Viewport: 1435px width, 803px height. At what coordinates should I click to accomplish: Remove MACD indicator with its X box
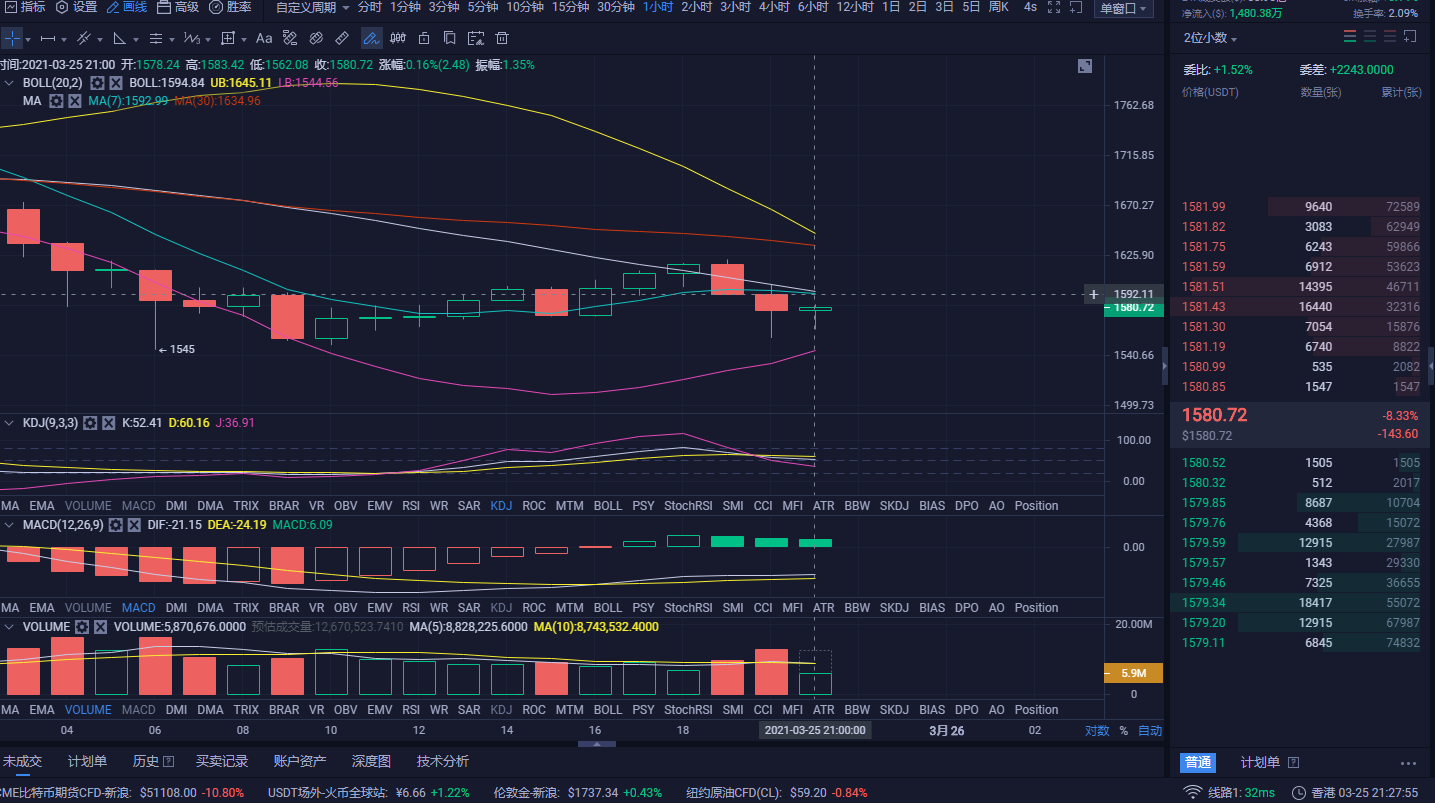tap(134, 525)
